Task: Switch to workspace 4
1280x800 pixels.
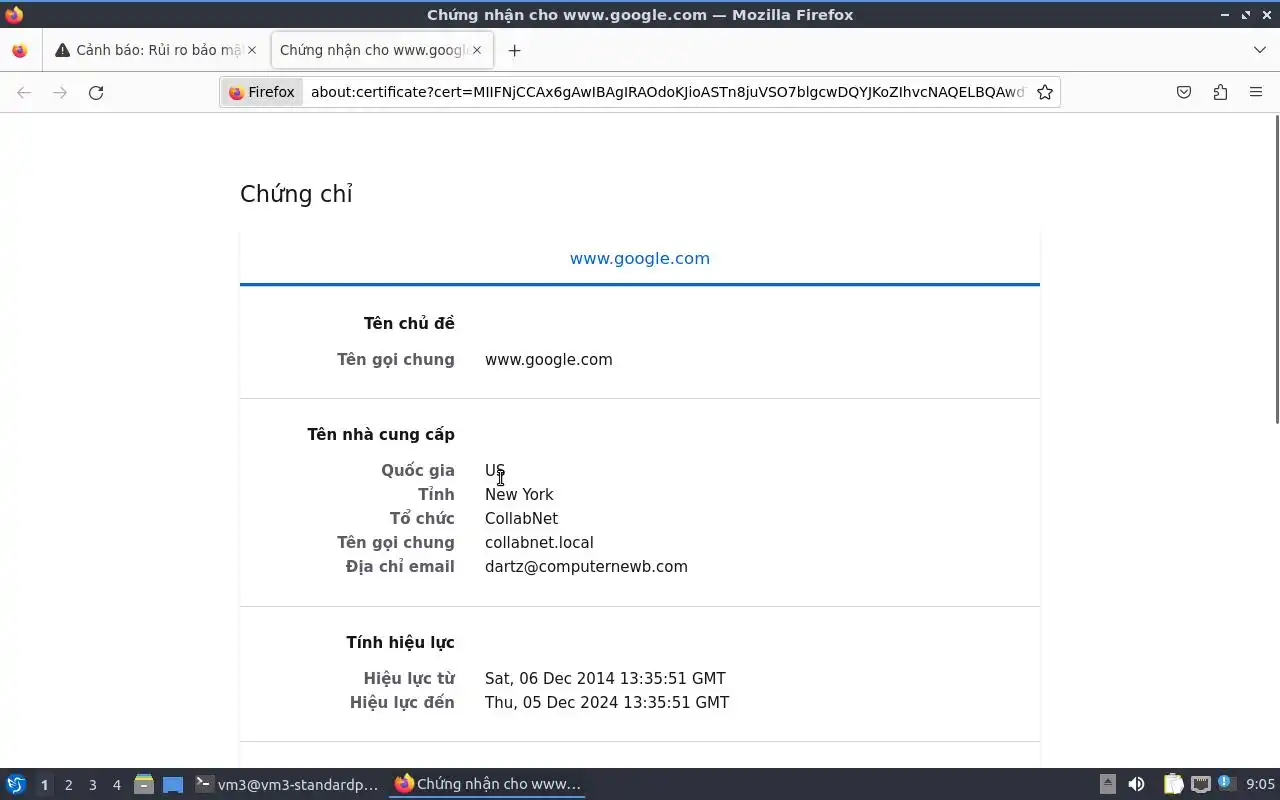Action: click(116, 785)
